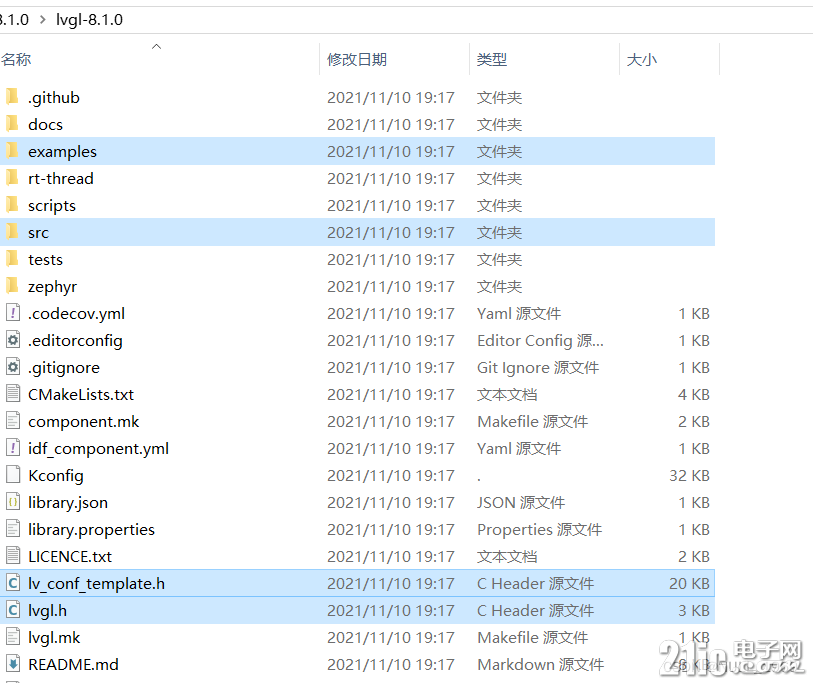Click the Properties 源文件 type cell
The height and width of the screenshot is (683, 813).
(539, 529)
